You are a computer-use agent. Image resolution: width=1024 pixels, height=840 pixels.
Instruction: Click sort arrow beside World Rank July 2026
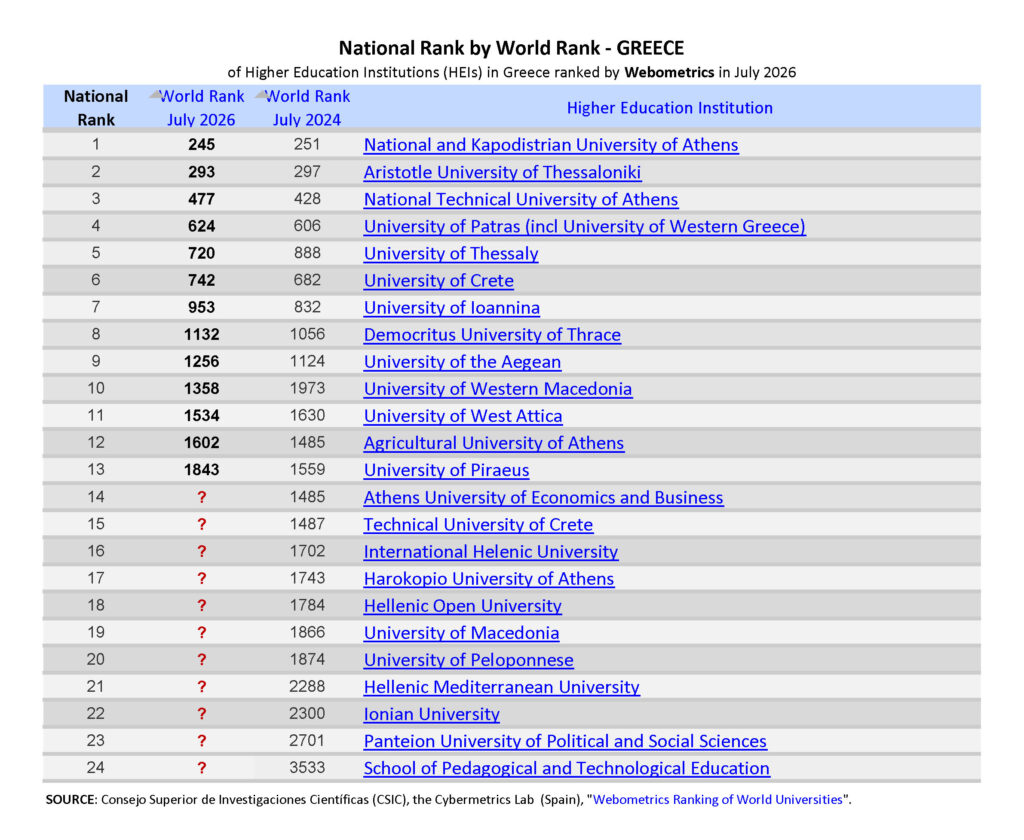pos(155,95)
